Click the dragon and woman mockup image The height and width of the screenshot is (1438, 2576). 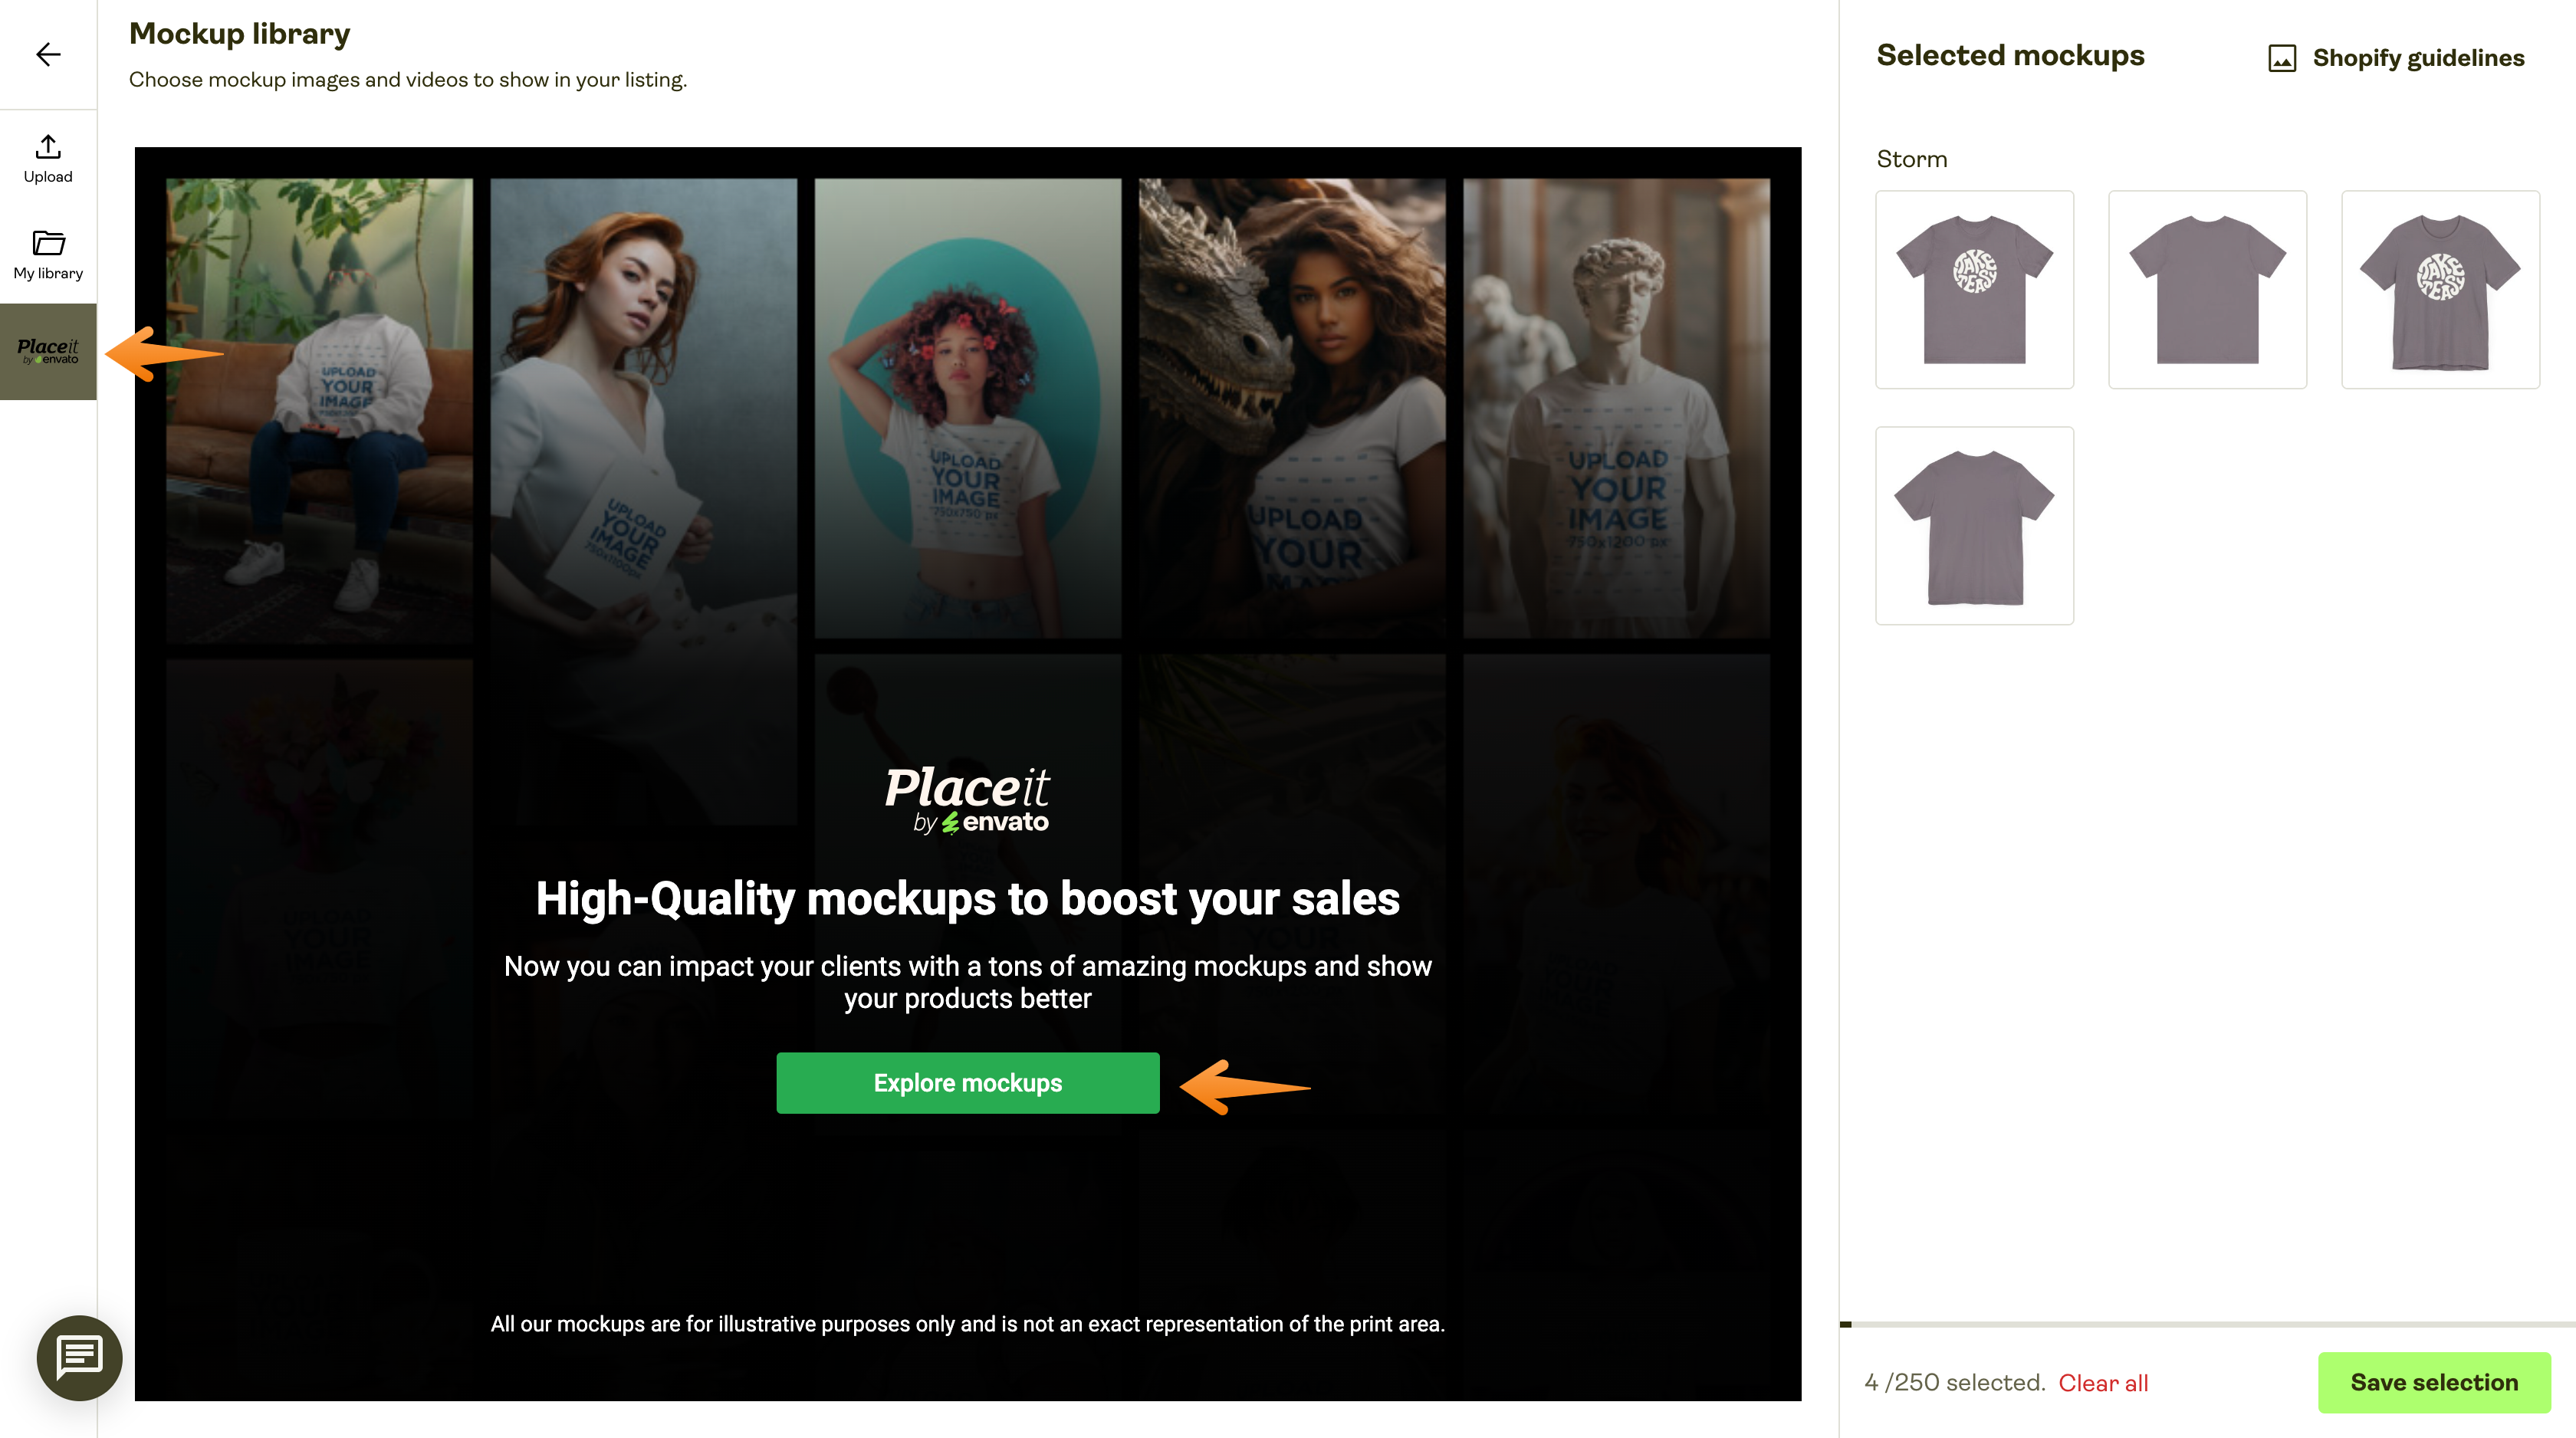pos(1292,408)
